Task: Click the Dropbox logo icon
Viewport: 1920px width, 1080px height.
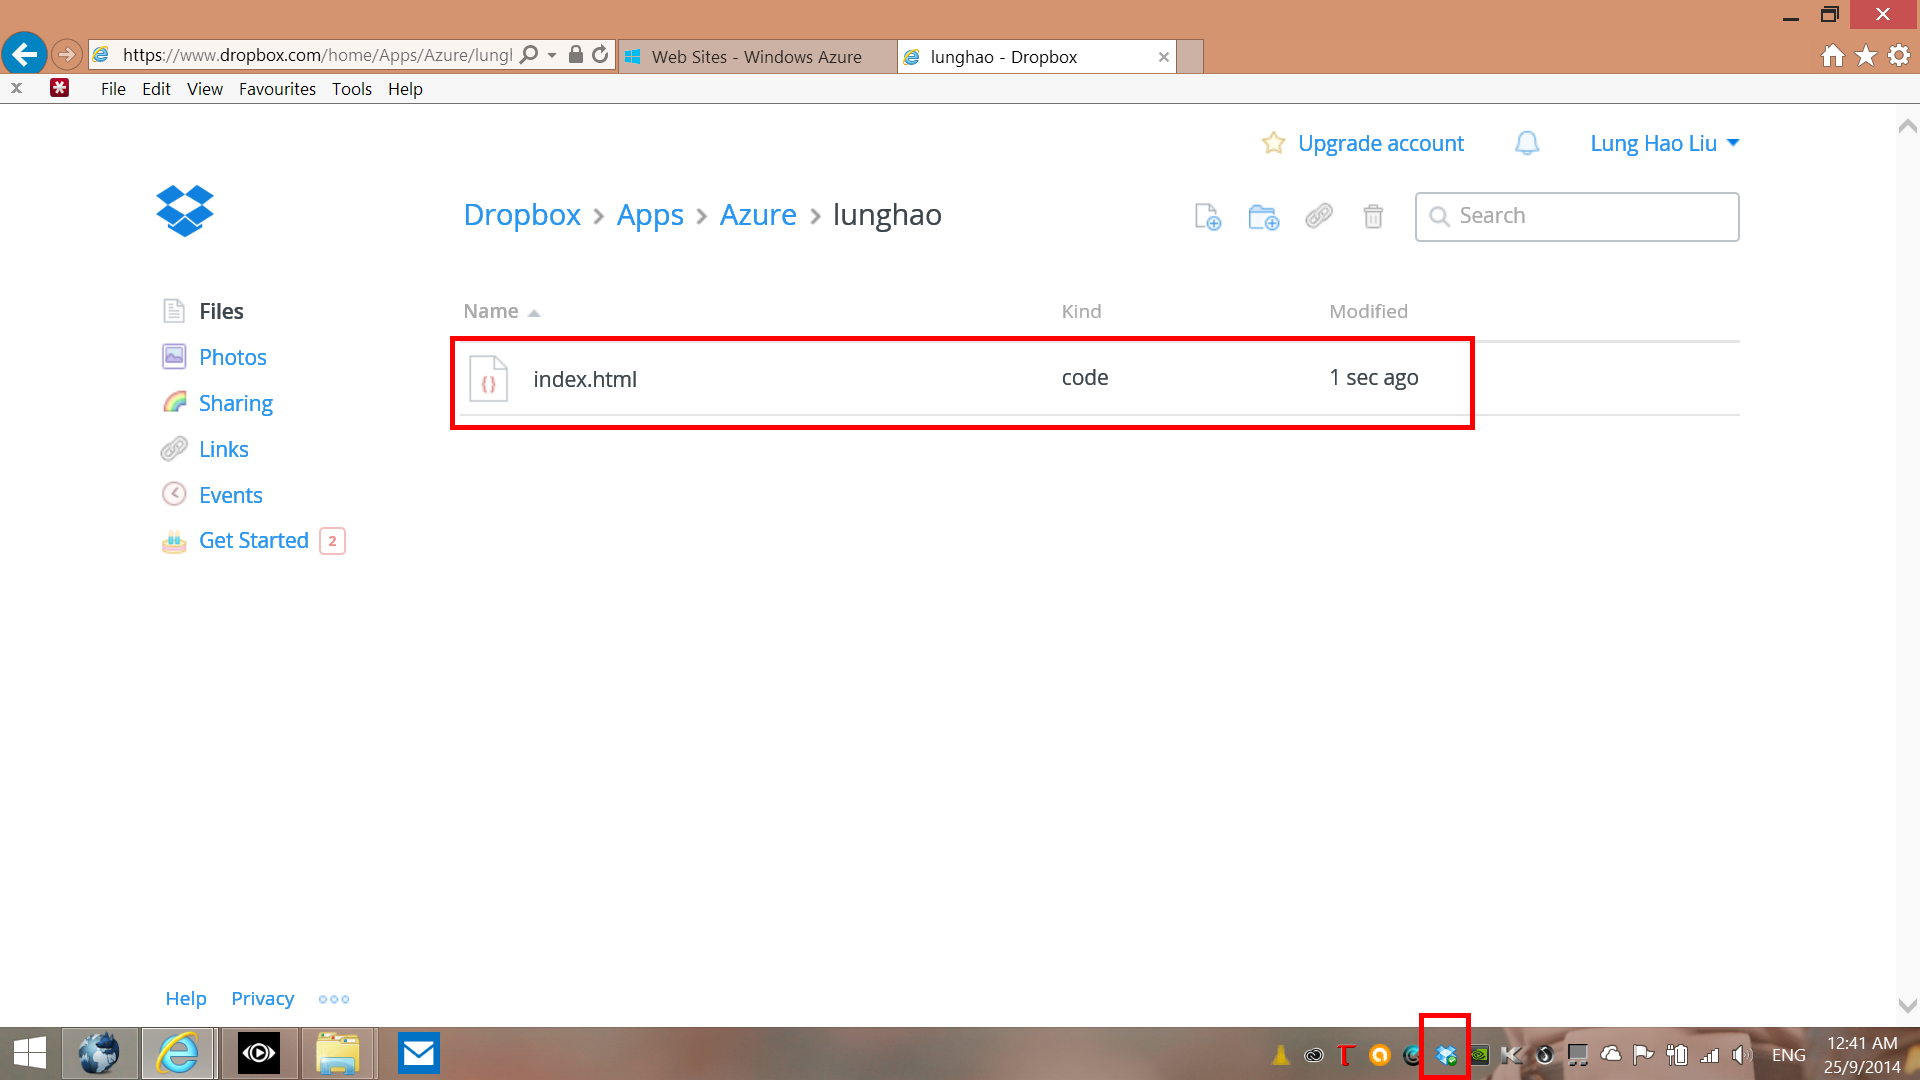Action: pos(185,211)
